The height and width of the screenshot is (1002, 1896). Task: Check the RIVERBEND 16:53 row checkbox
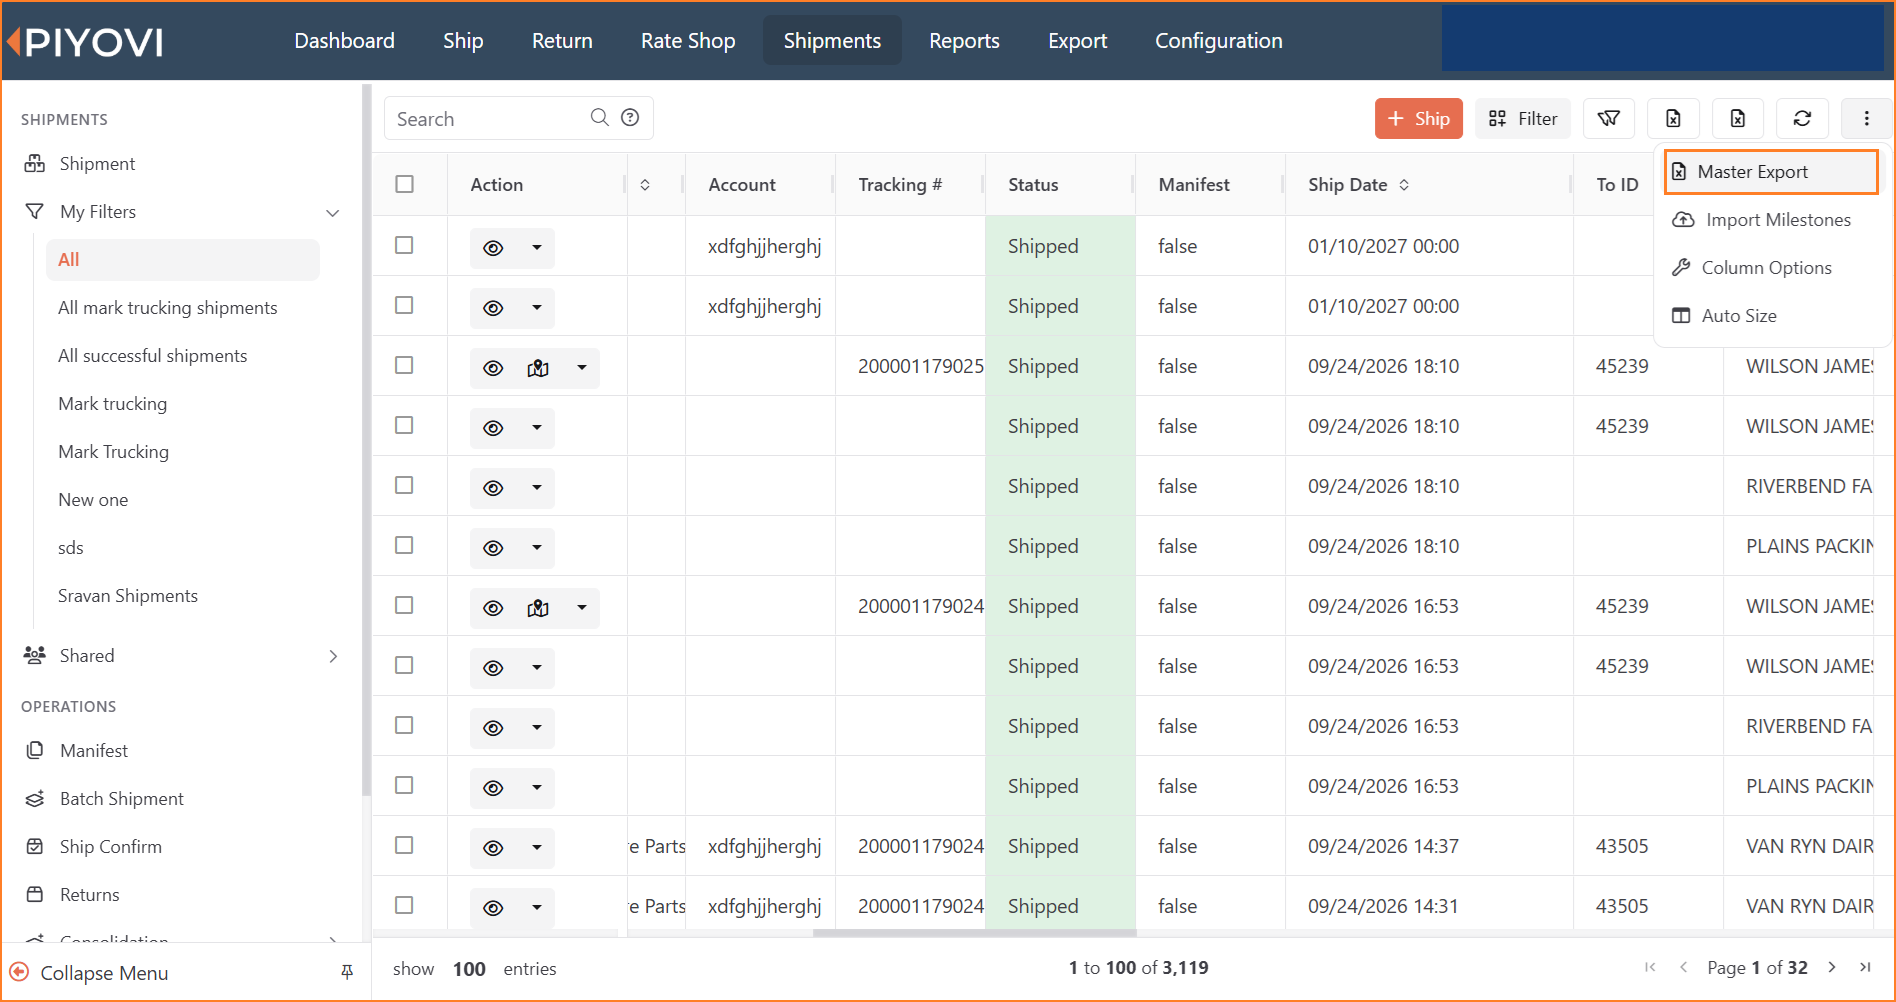pos(404,725)
